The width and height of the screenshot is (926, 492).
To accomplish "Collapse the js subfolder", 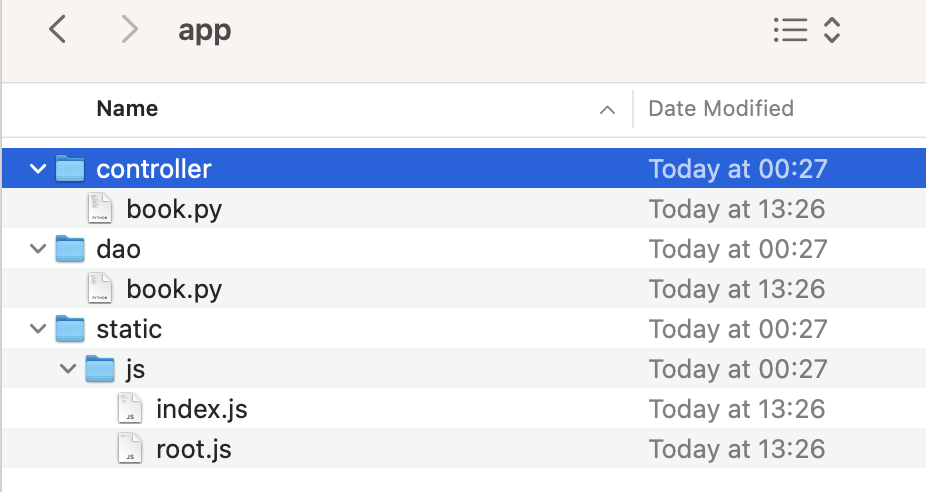I will click(68, 369).
